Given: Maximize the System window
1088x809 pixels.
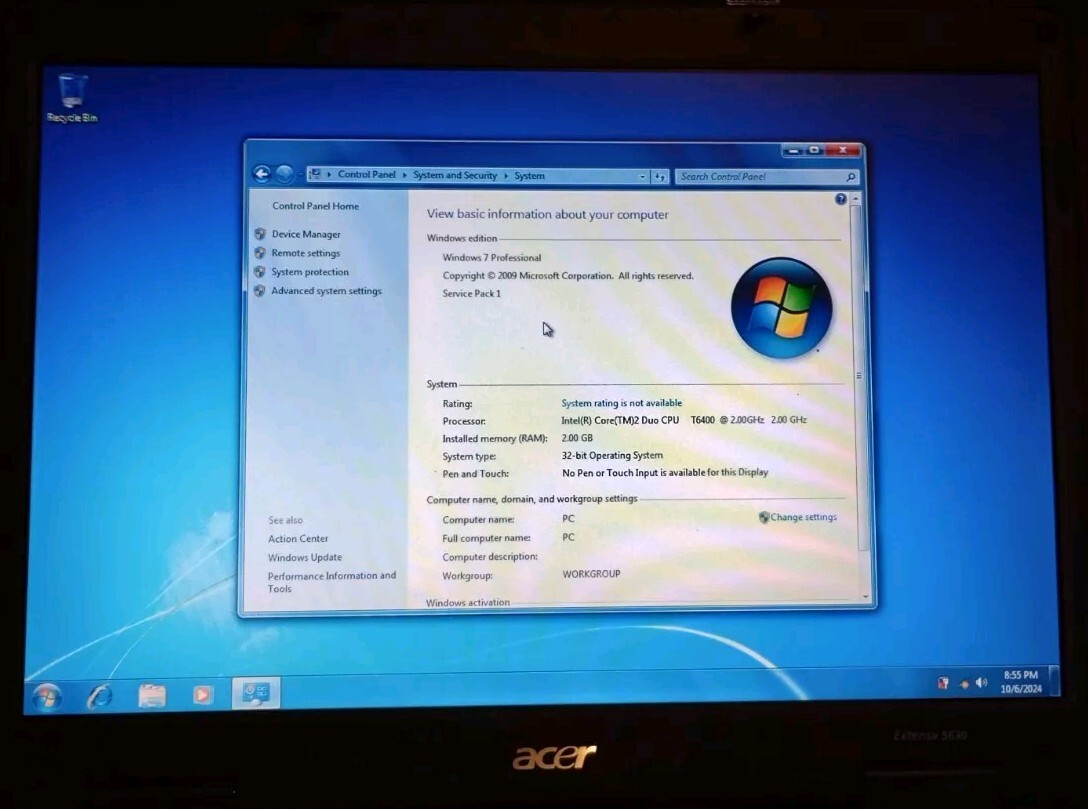Looking at the screenshot, I should 815,150.
